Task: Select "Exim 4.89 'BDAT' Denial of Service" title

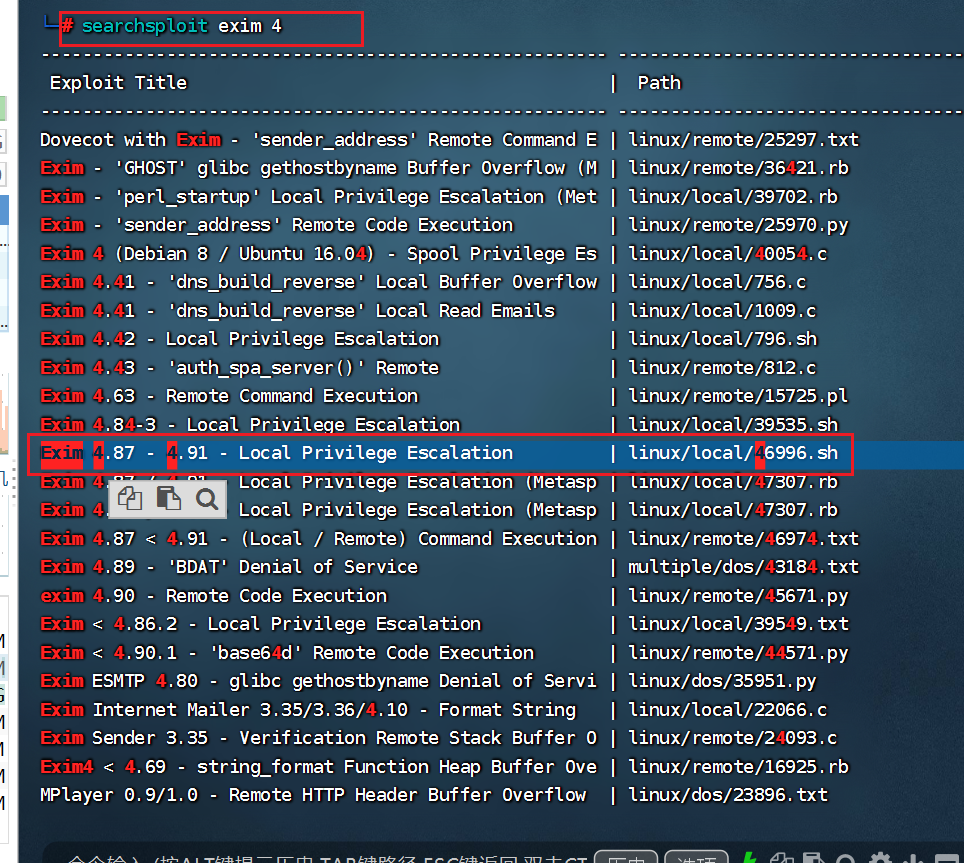Action: 229,567
